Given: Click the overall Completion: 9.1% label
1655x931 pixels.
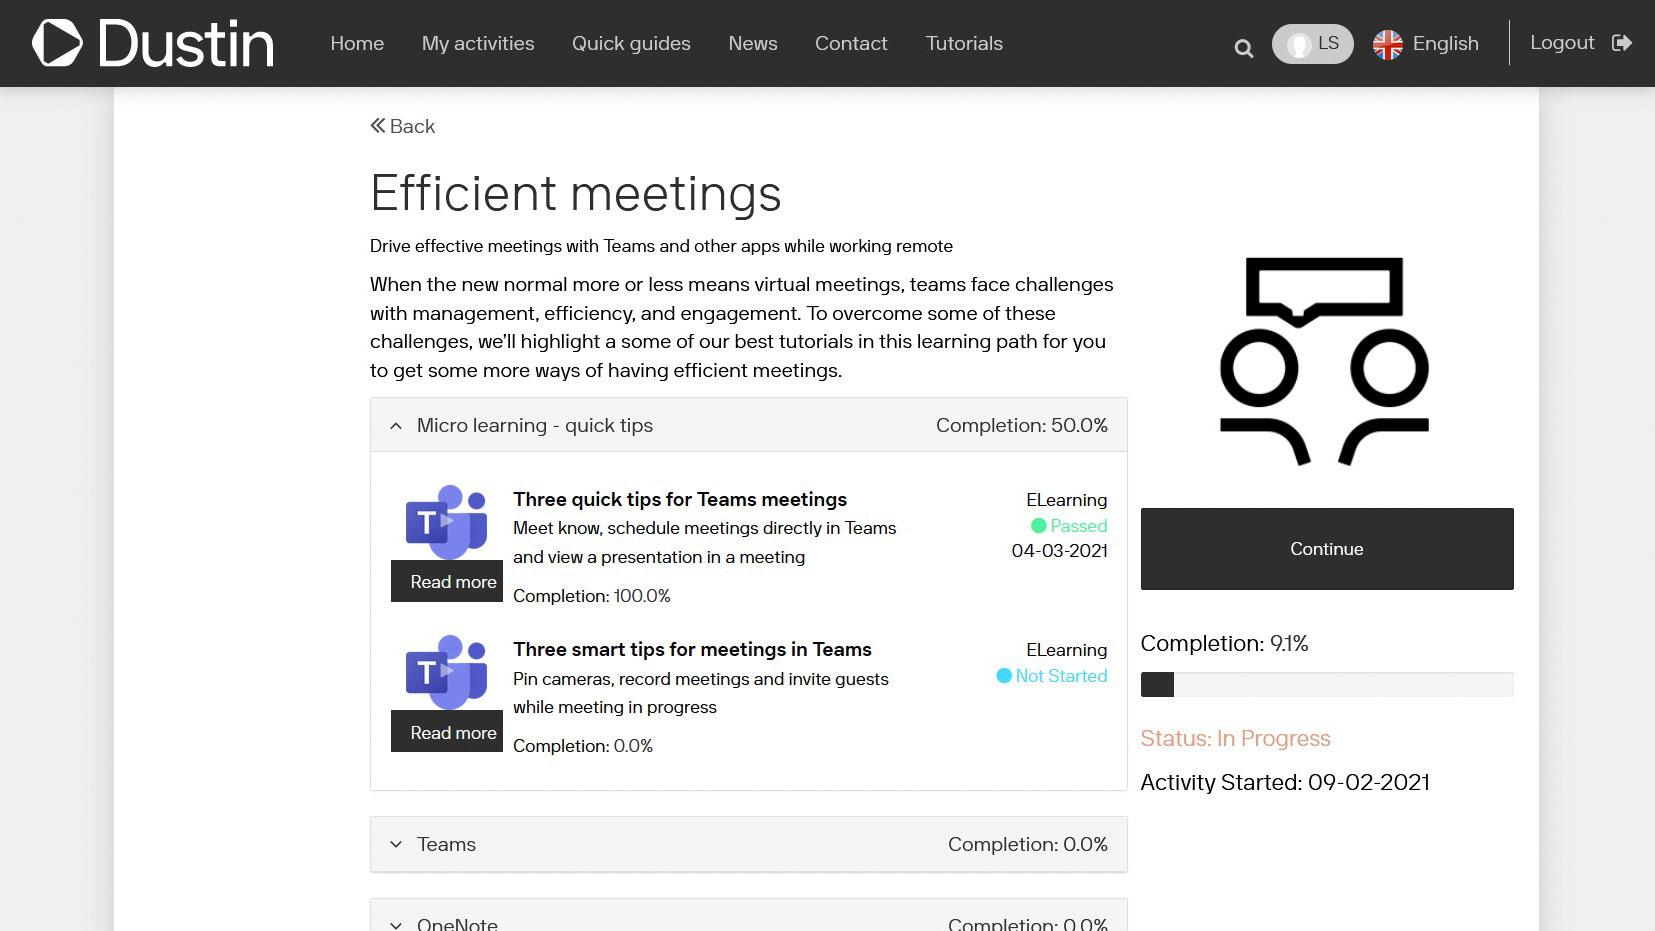Looking at the screenshot, I should pos(1224,643).
